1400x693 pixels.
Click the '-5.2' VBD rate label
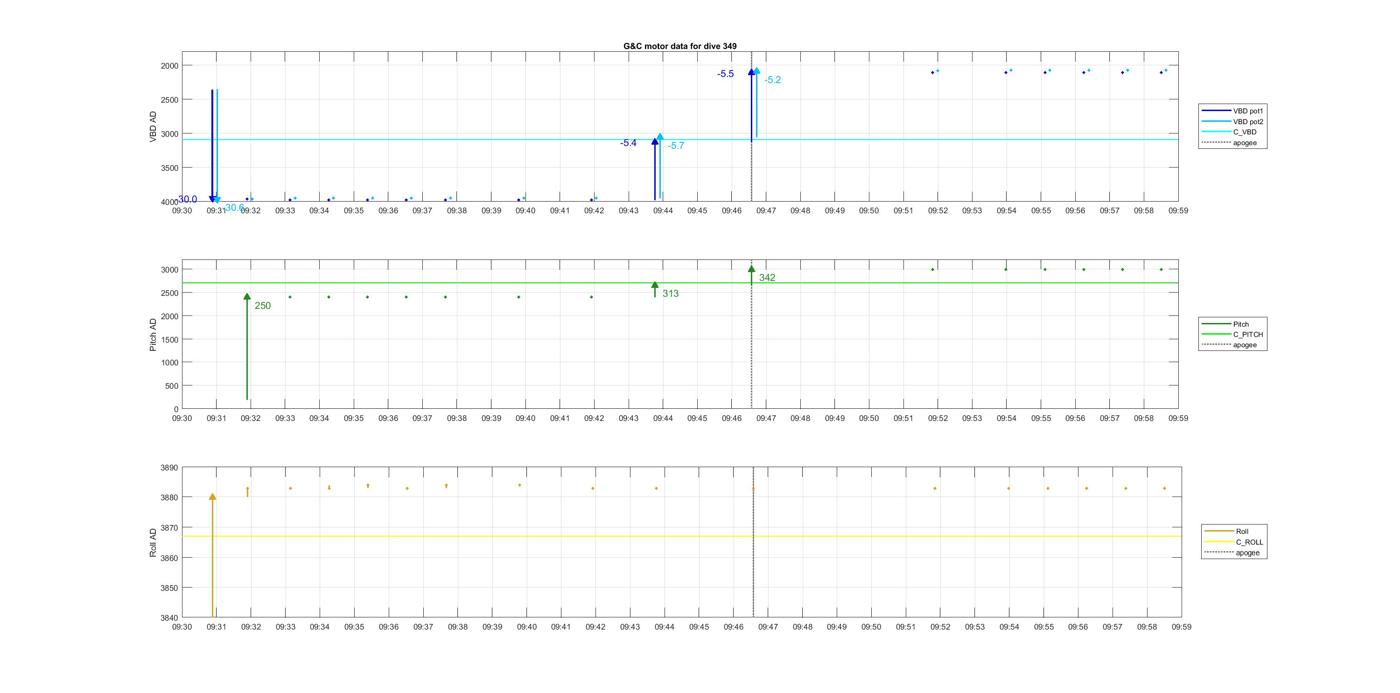pyautogui.click(x=773, y=80)
